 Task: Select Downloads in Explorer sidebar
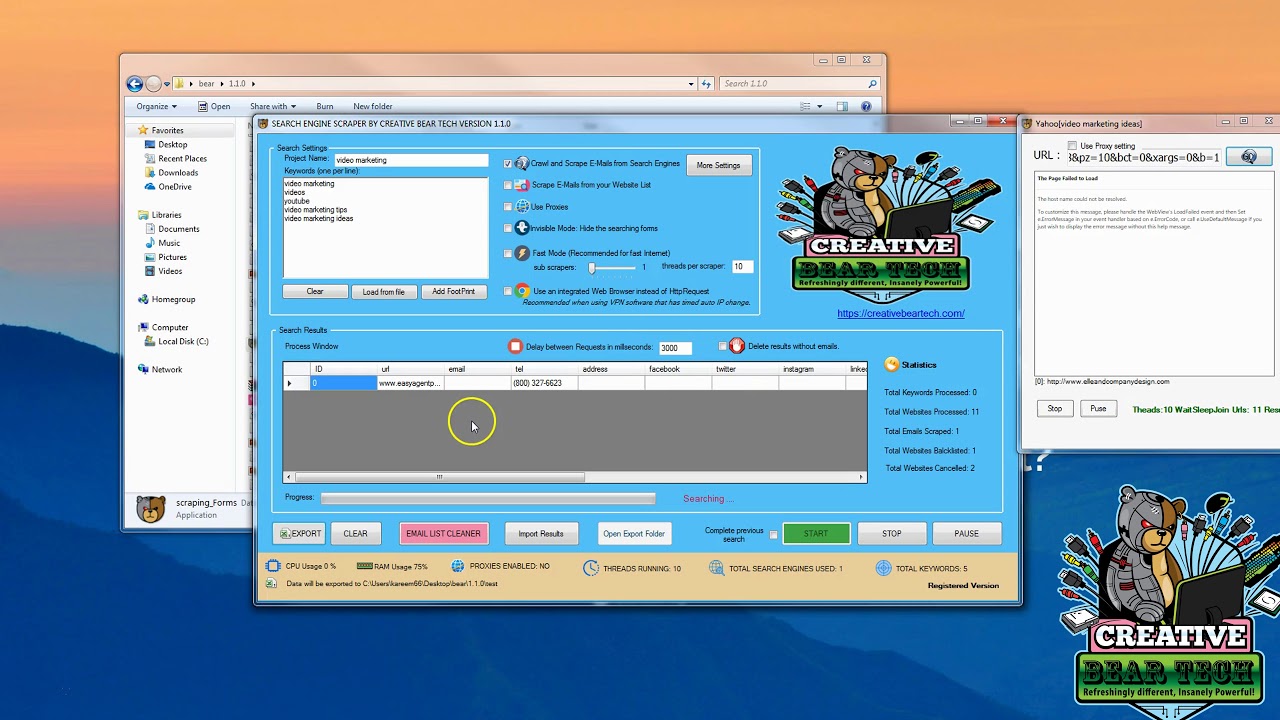pyautogui.click(x=178, y=172)
